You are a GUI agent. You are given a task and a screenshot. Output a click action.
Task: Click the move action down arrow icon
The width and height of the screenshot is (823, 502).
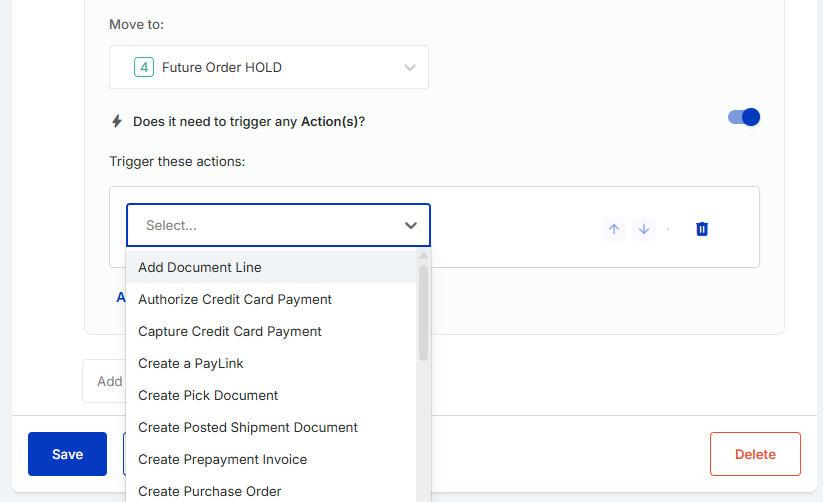[x=643, y=229]
